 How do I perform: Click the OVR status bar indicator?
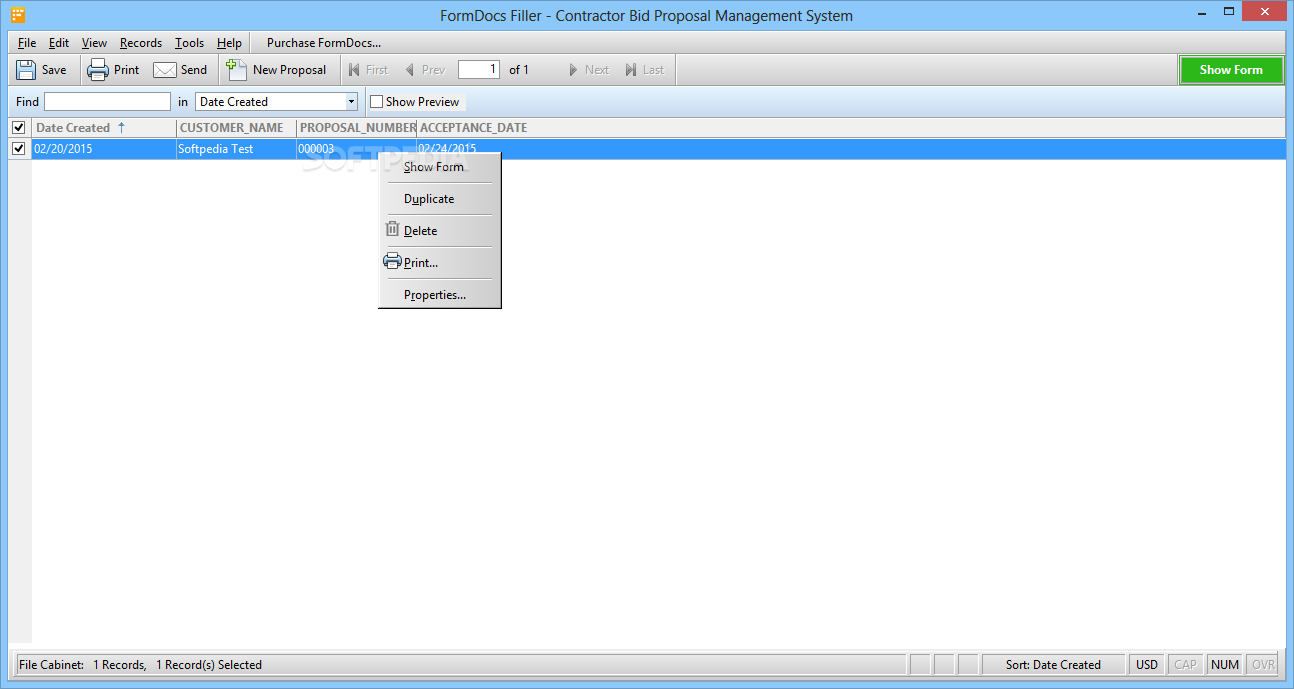pos(1264,665)
